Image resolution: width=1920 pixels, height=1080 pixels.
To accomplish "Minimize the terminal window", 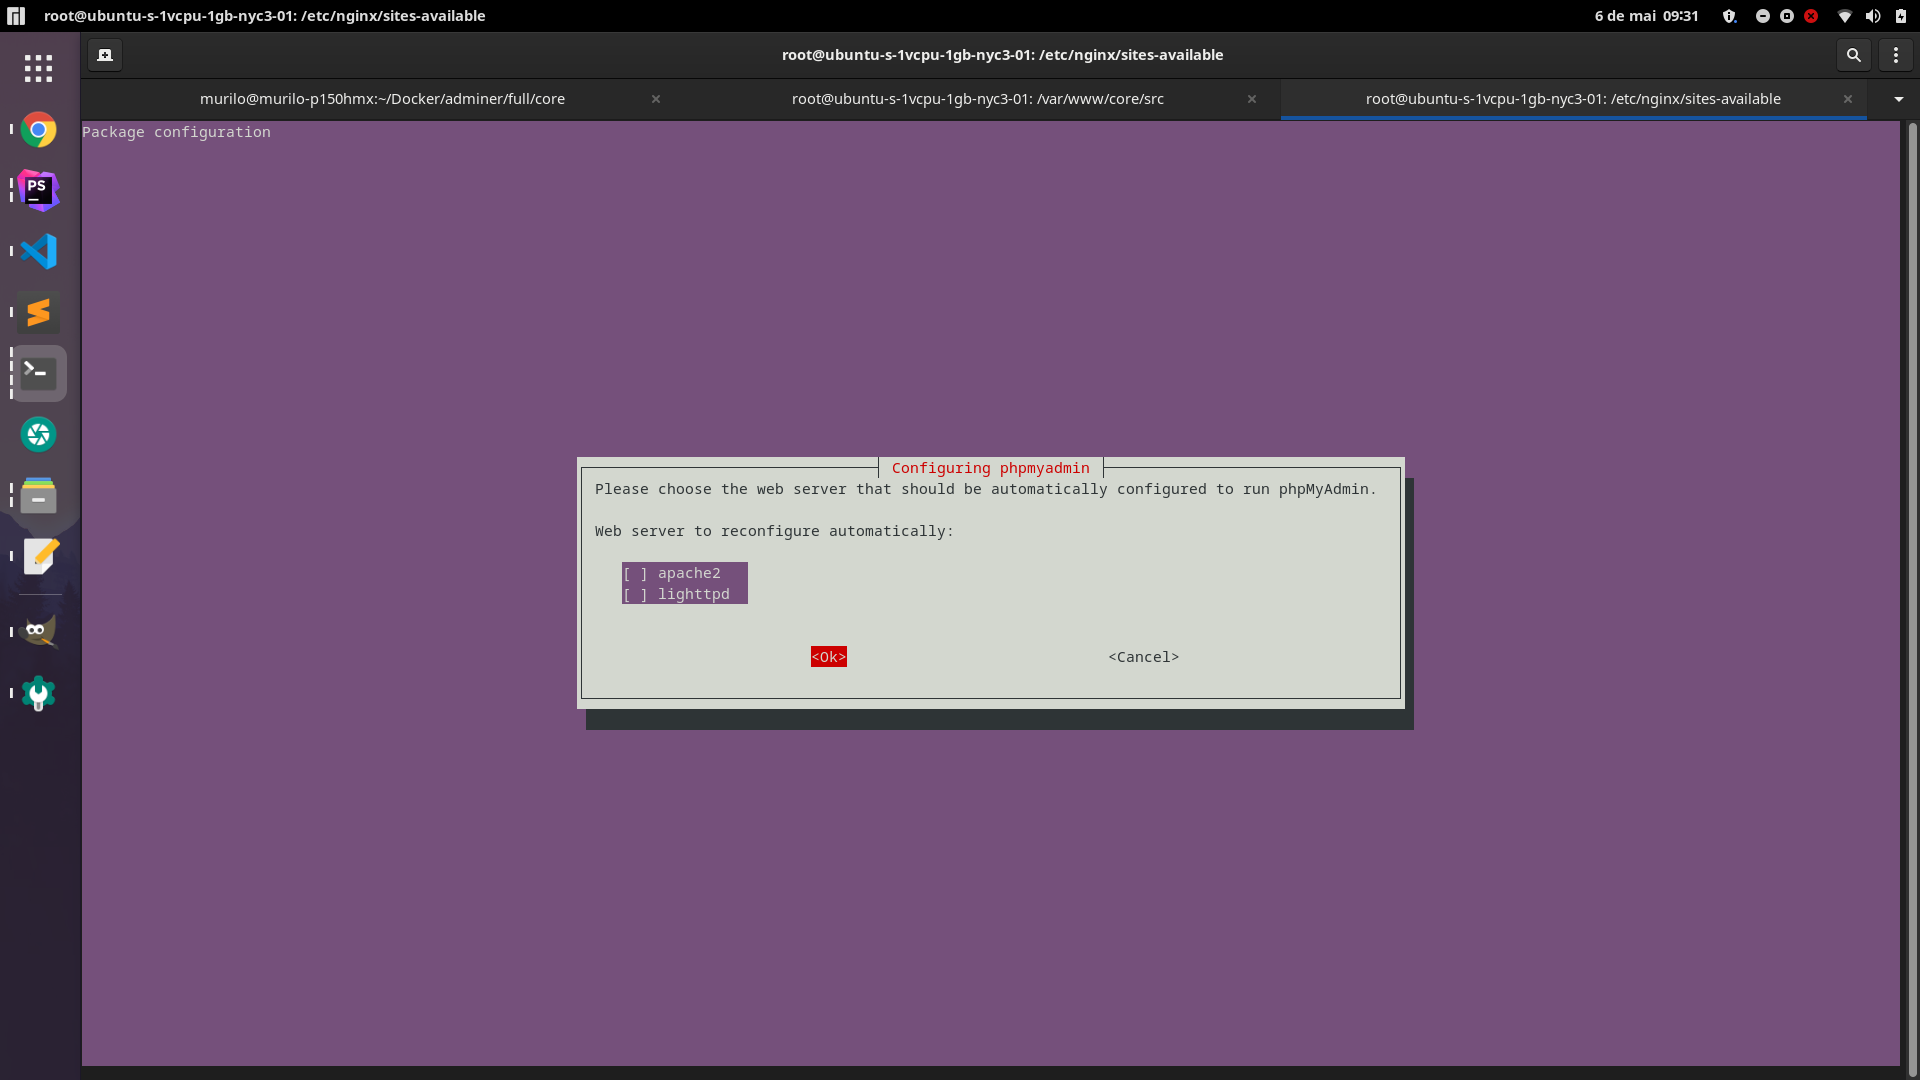I will point(1762,16).
